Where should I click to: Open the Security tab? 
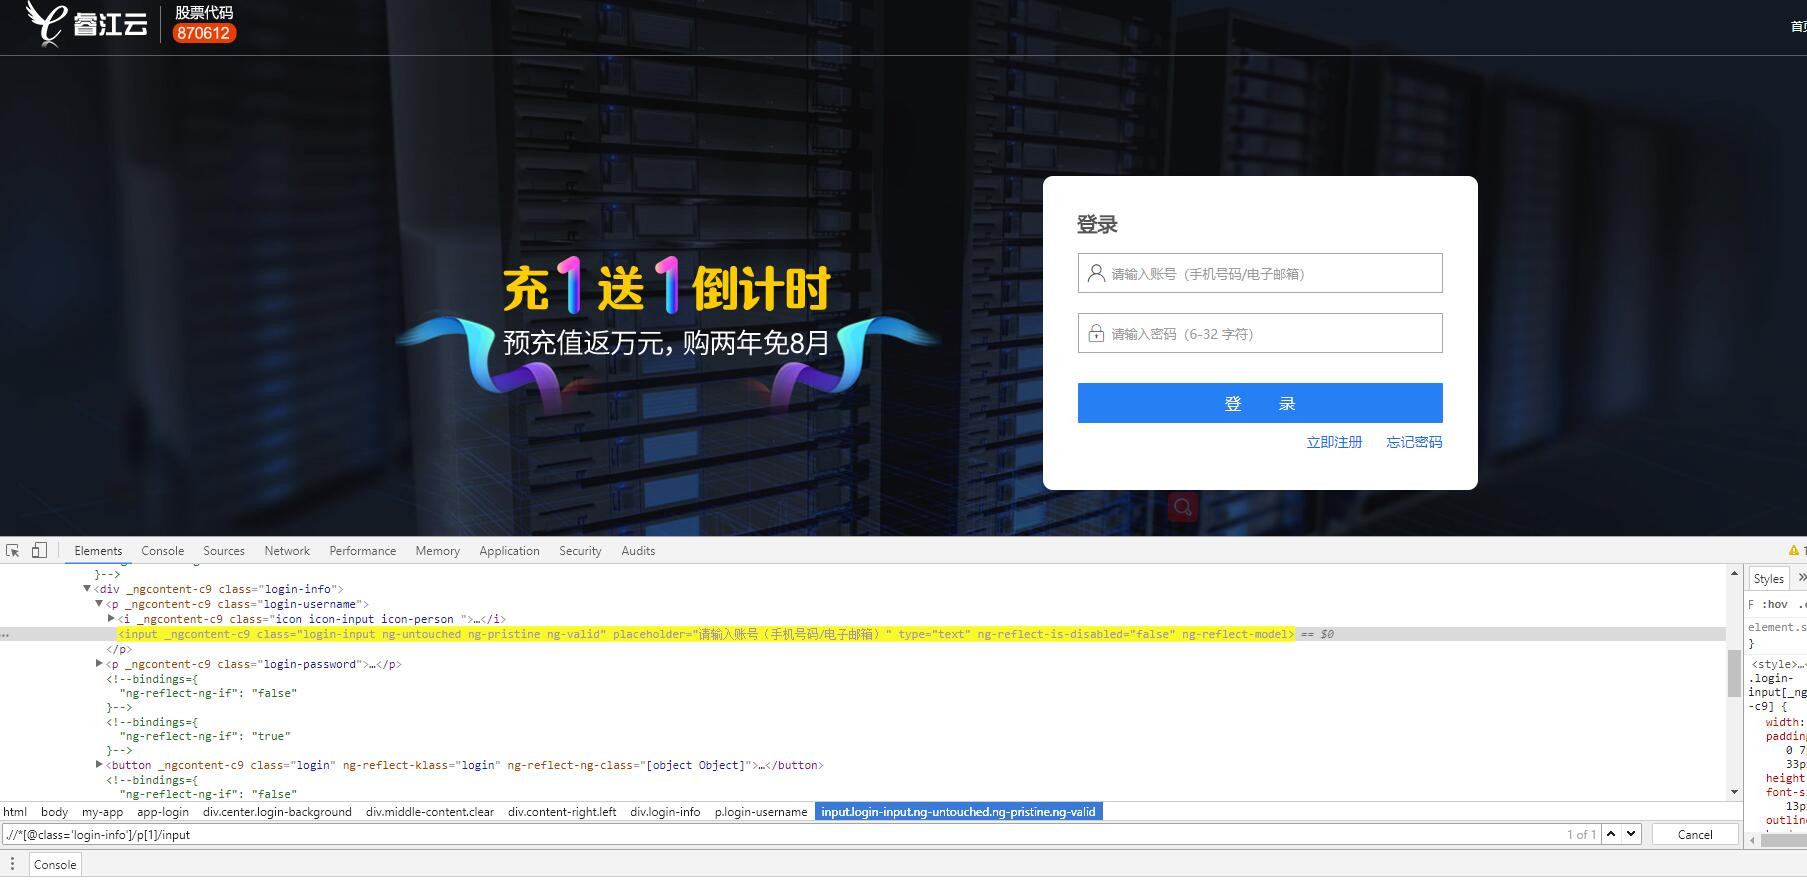click(580, 551)
